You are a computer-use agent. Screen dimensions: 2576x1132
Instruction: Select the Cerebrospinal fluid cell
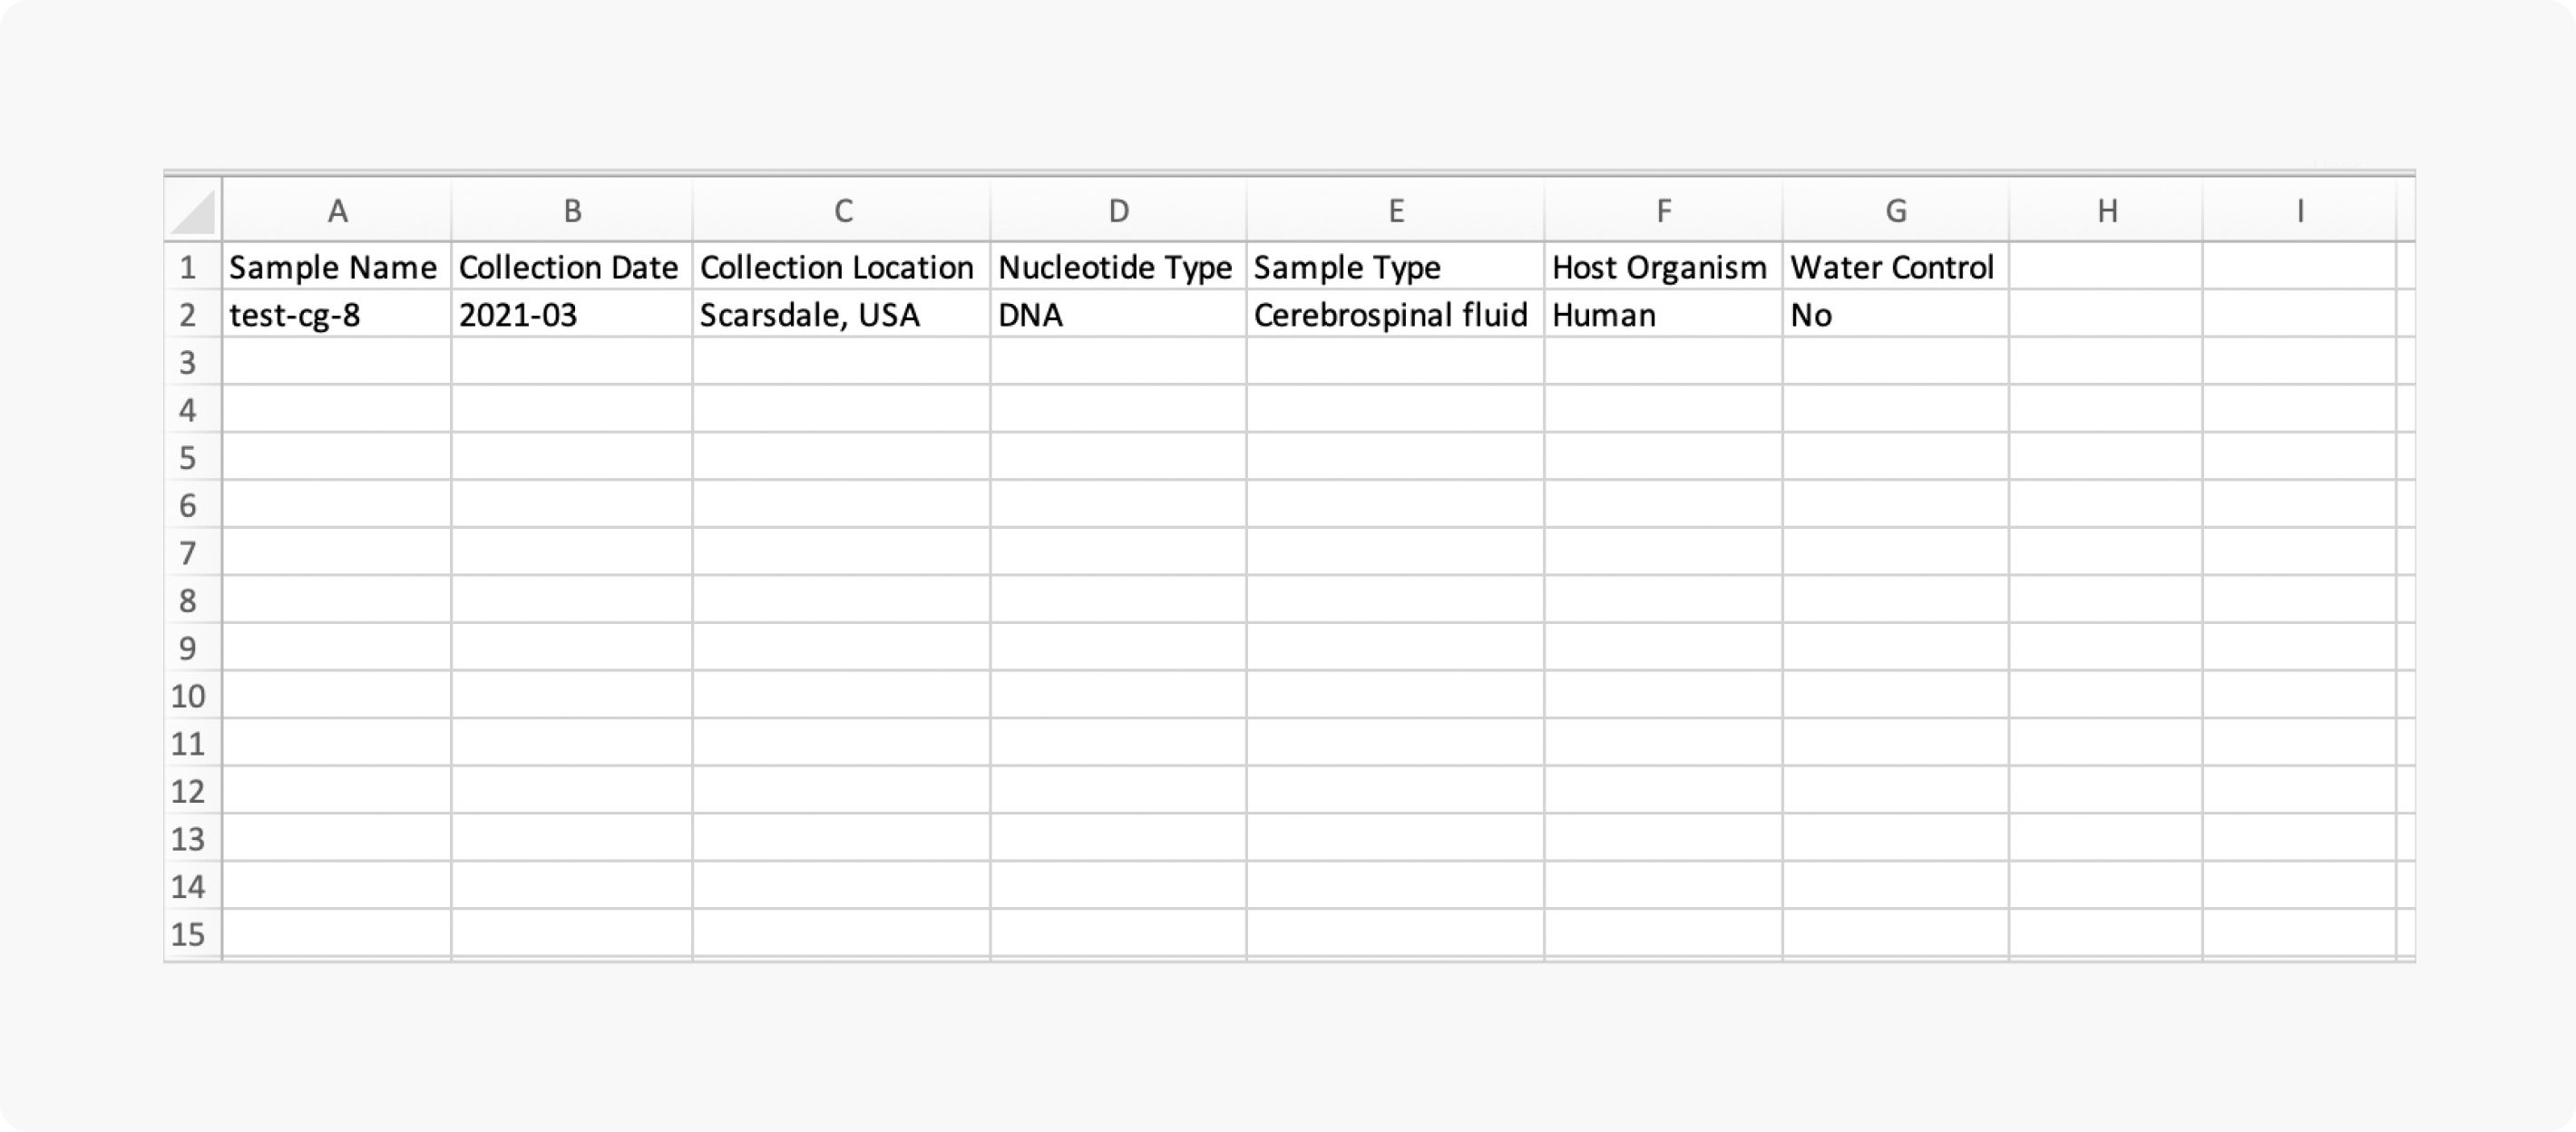coord(1395,315)
